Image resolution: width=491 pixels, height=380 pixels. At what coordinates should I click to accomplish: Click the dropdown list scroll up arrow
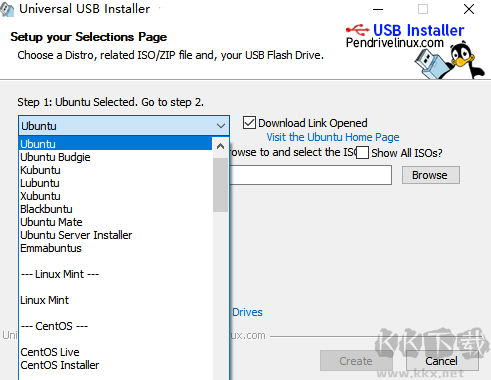(220, 146)
